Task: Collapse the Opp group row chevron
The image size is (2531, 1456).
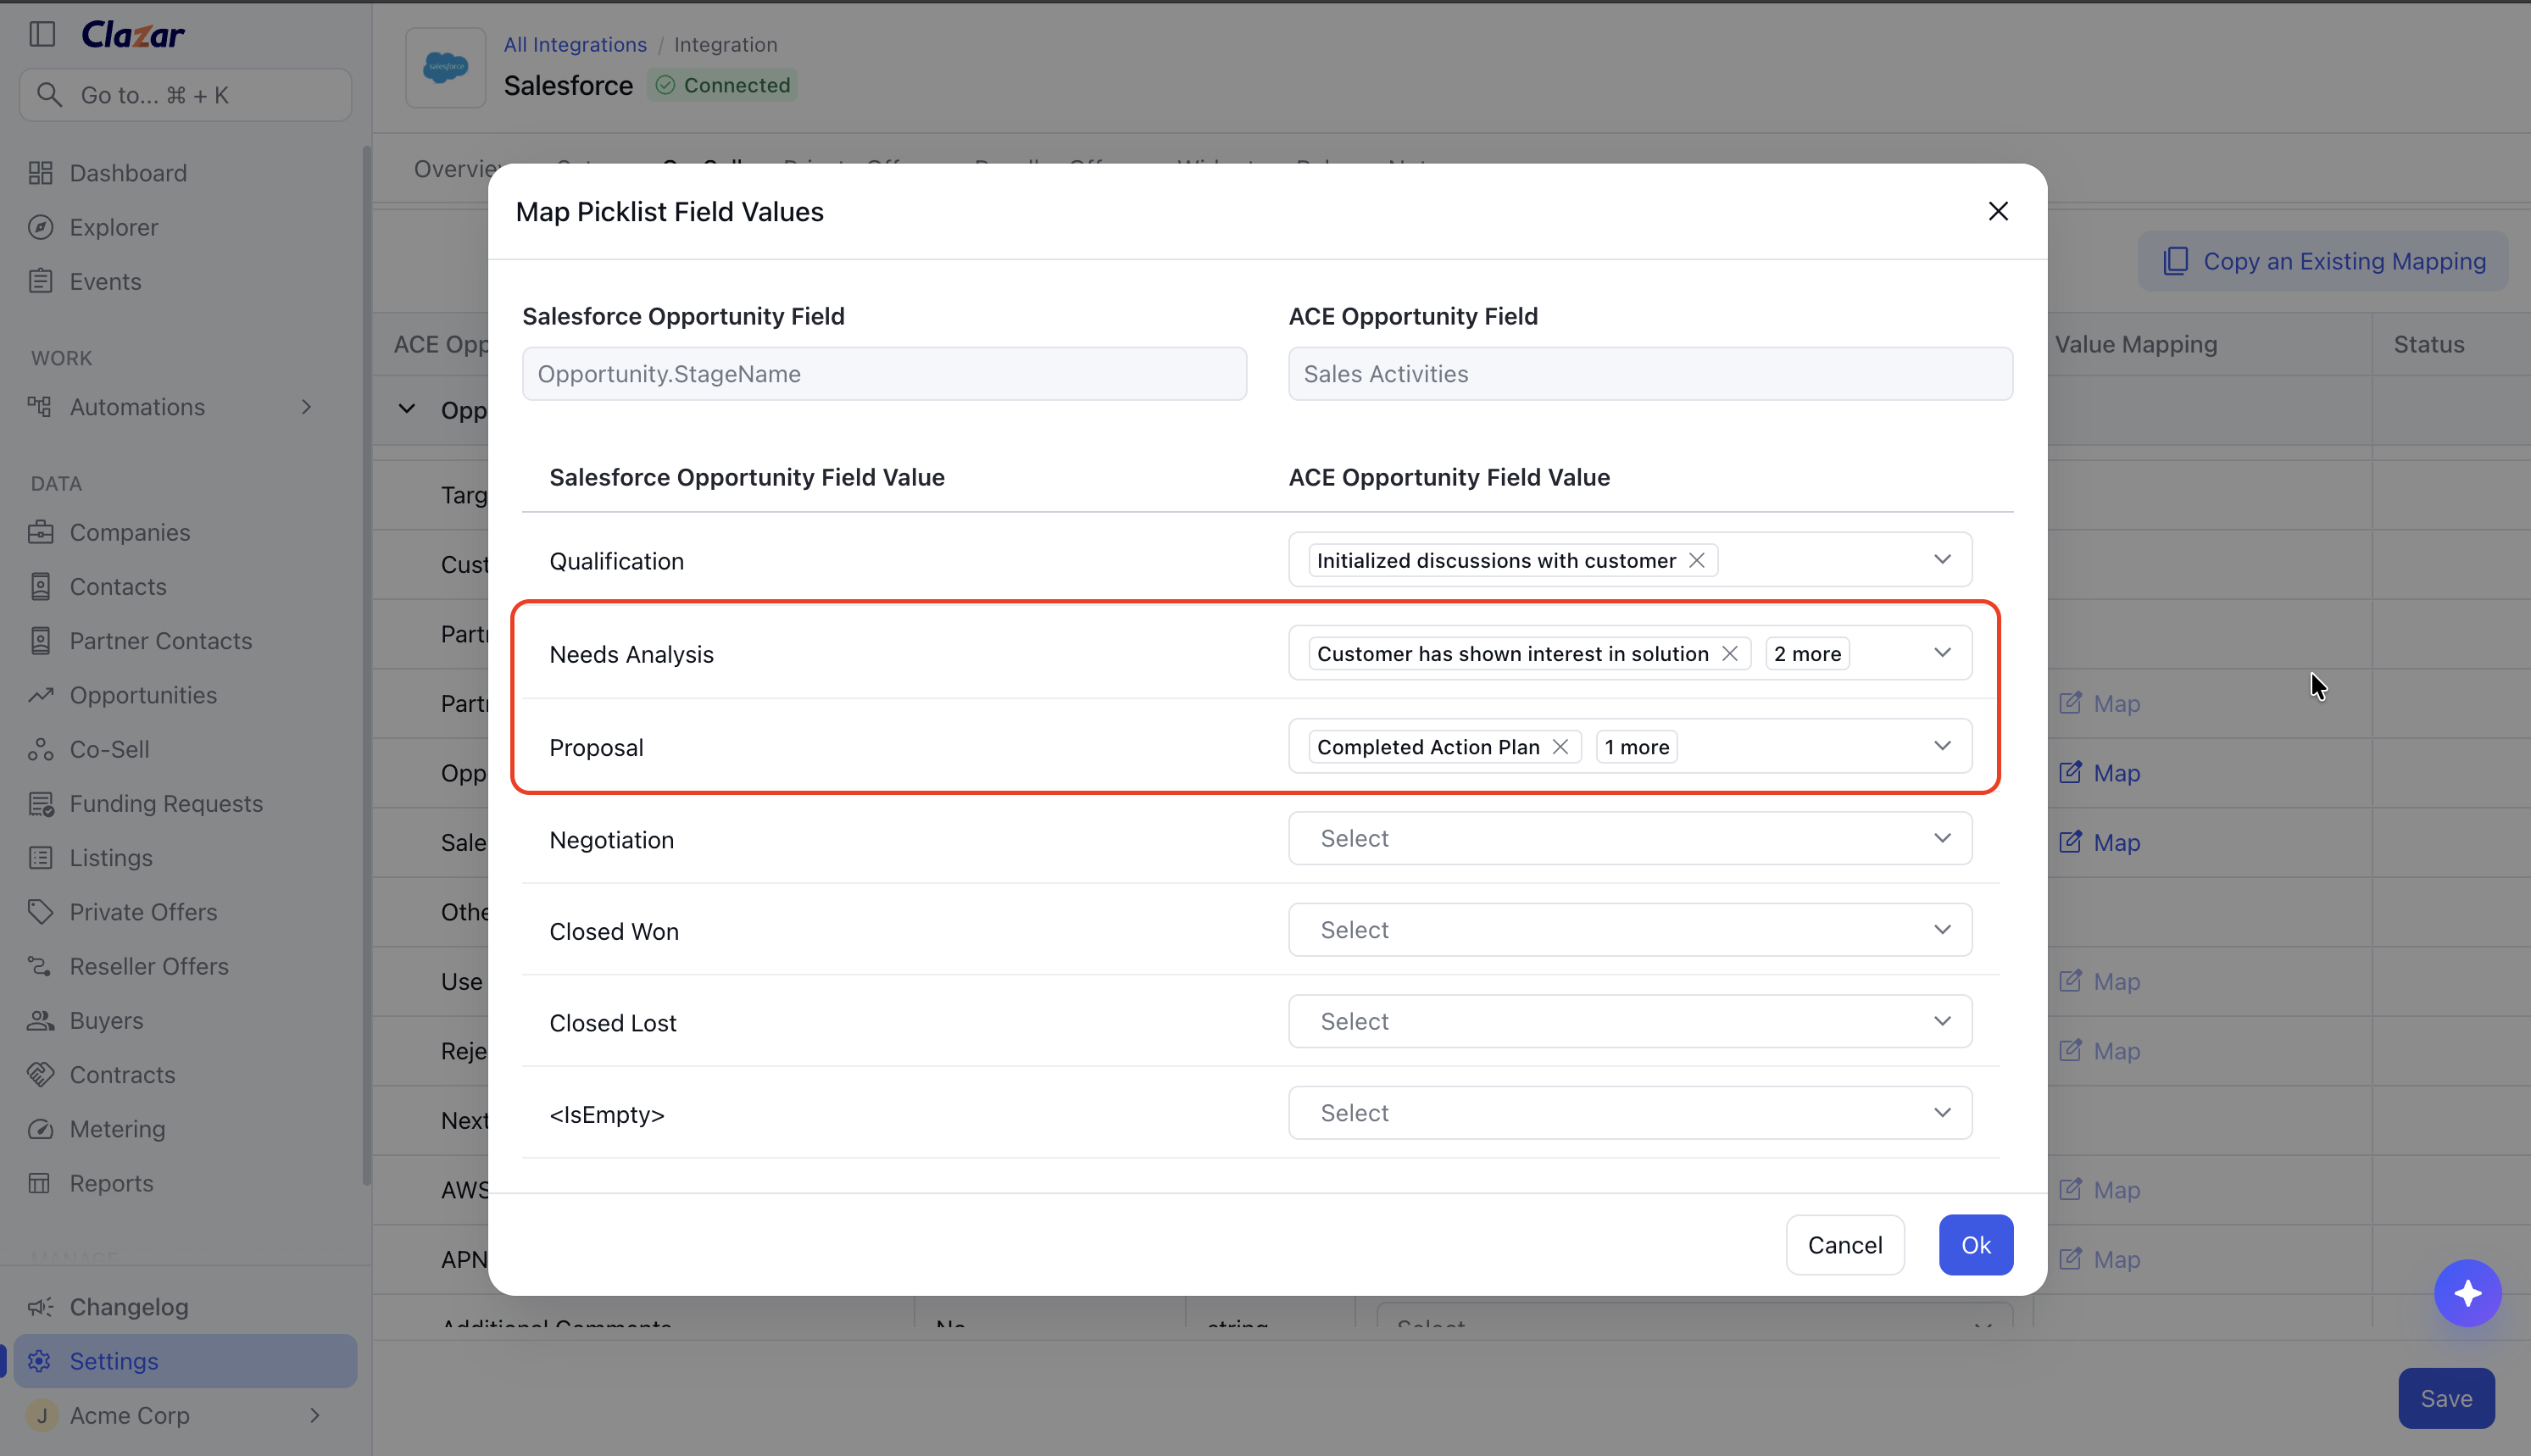Action: pyautogui.click(x=407, y=409)
